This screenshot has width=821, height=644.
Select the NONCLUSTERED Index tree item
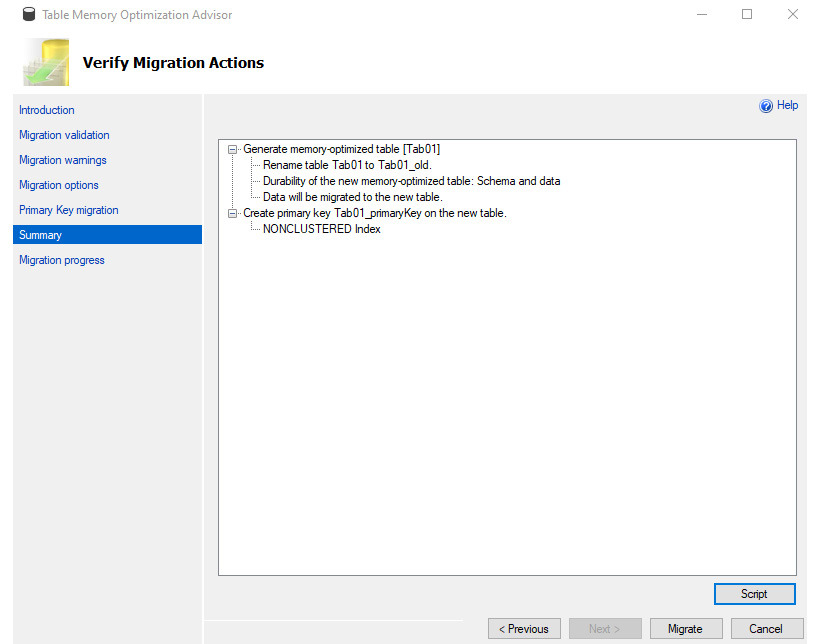tap(321, 229)
